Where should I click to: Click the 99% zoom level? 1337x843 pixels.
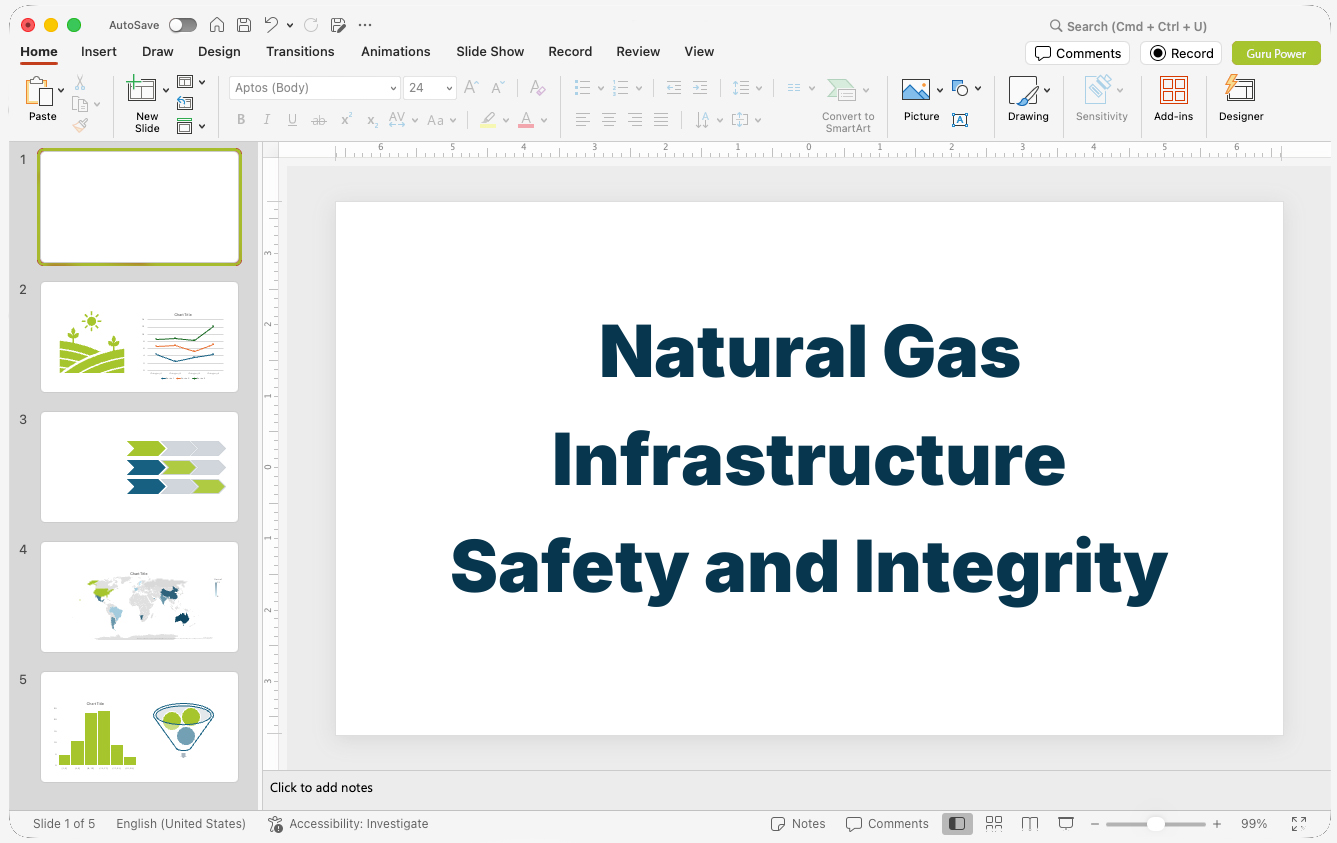tap(1254, 824)
